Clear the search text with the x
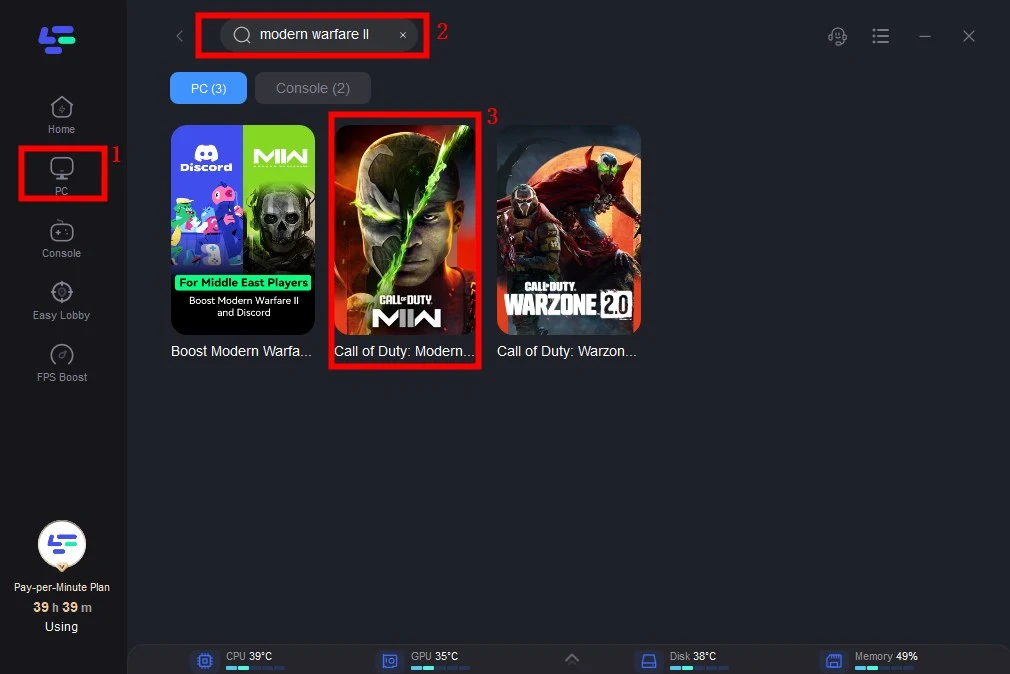The image size is (1010, 674). coord(403,35)
